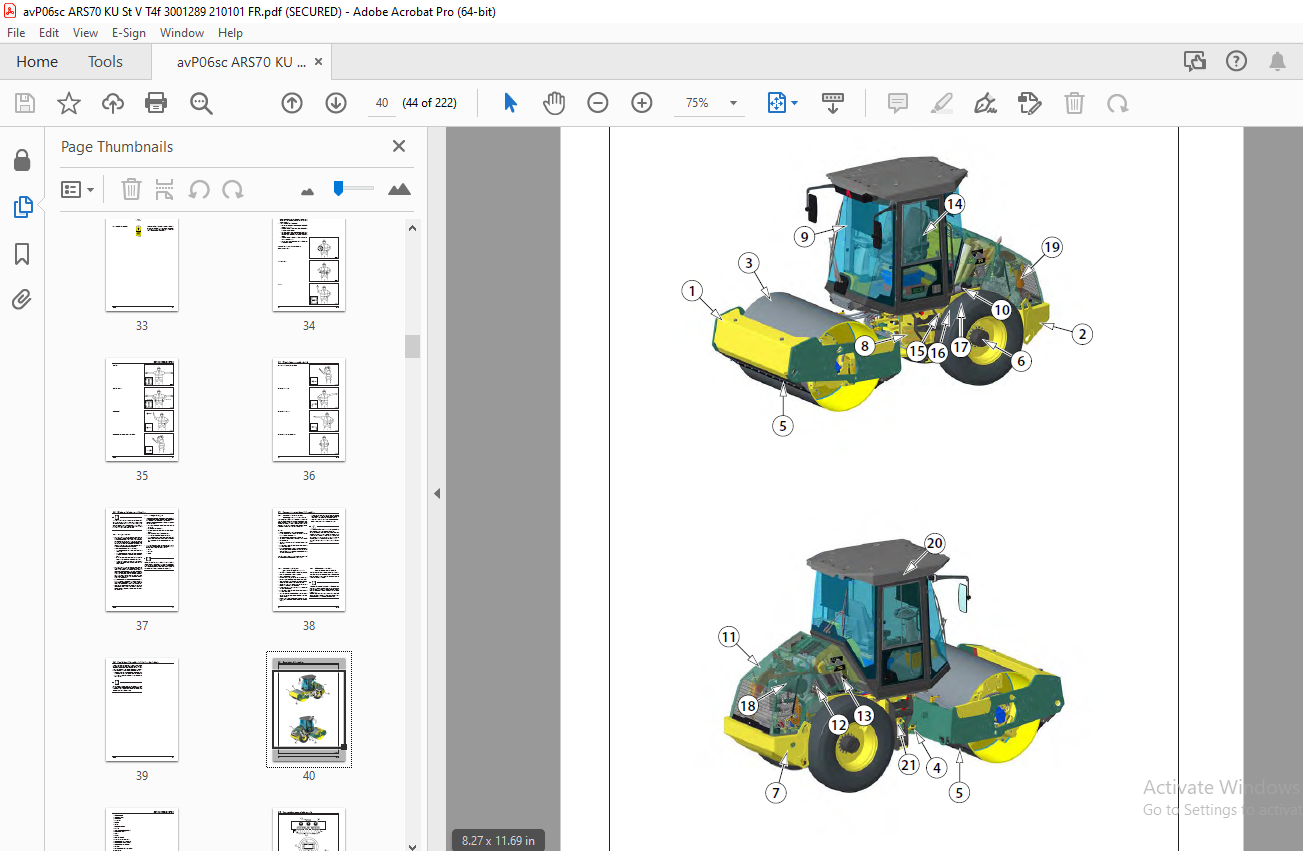Image resolution: width=1303 pixels, height=851 pixels.
Task: Click the security lock icon in sidebar
Action: click(22, 161)
